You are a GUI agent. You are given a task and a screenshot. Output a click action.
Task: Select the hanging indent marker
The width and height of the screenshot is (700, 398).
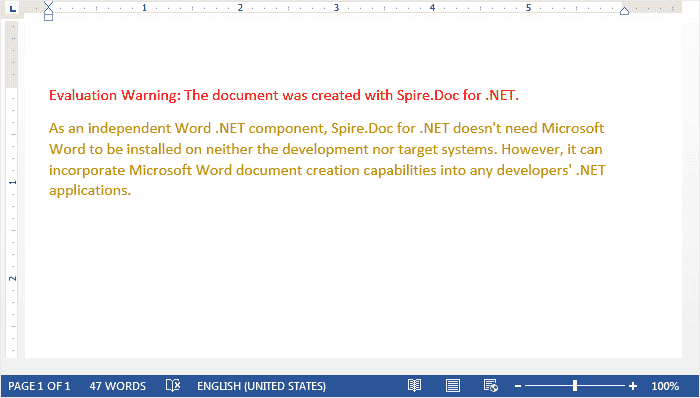click(x=49, y=11)
